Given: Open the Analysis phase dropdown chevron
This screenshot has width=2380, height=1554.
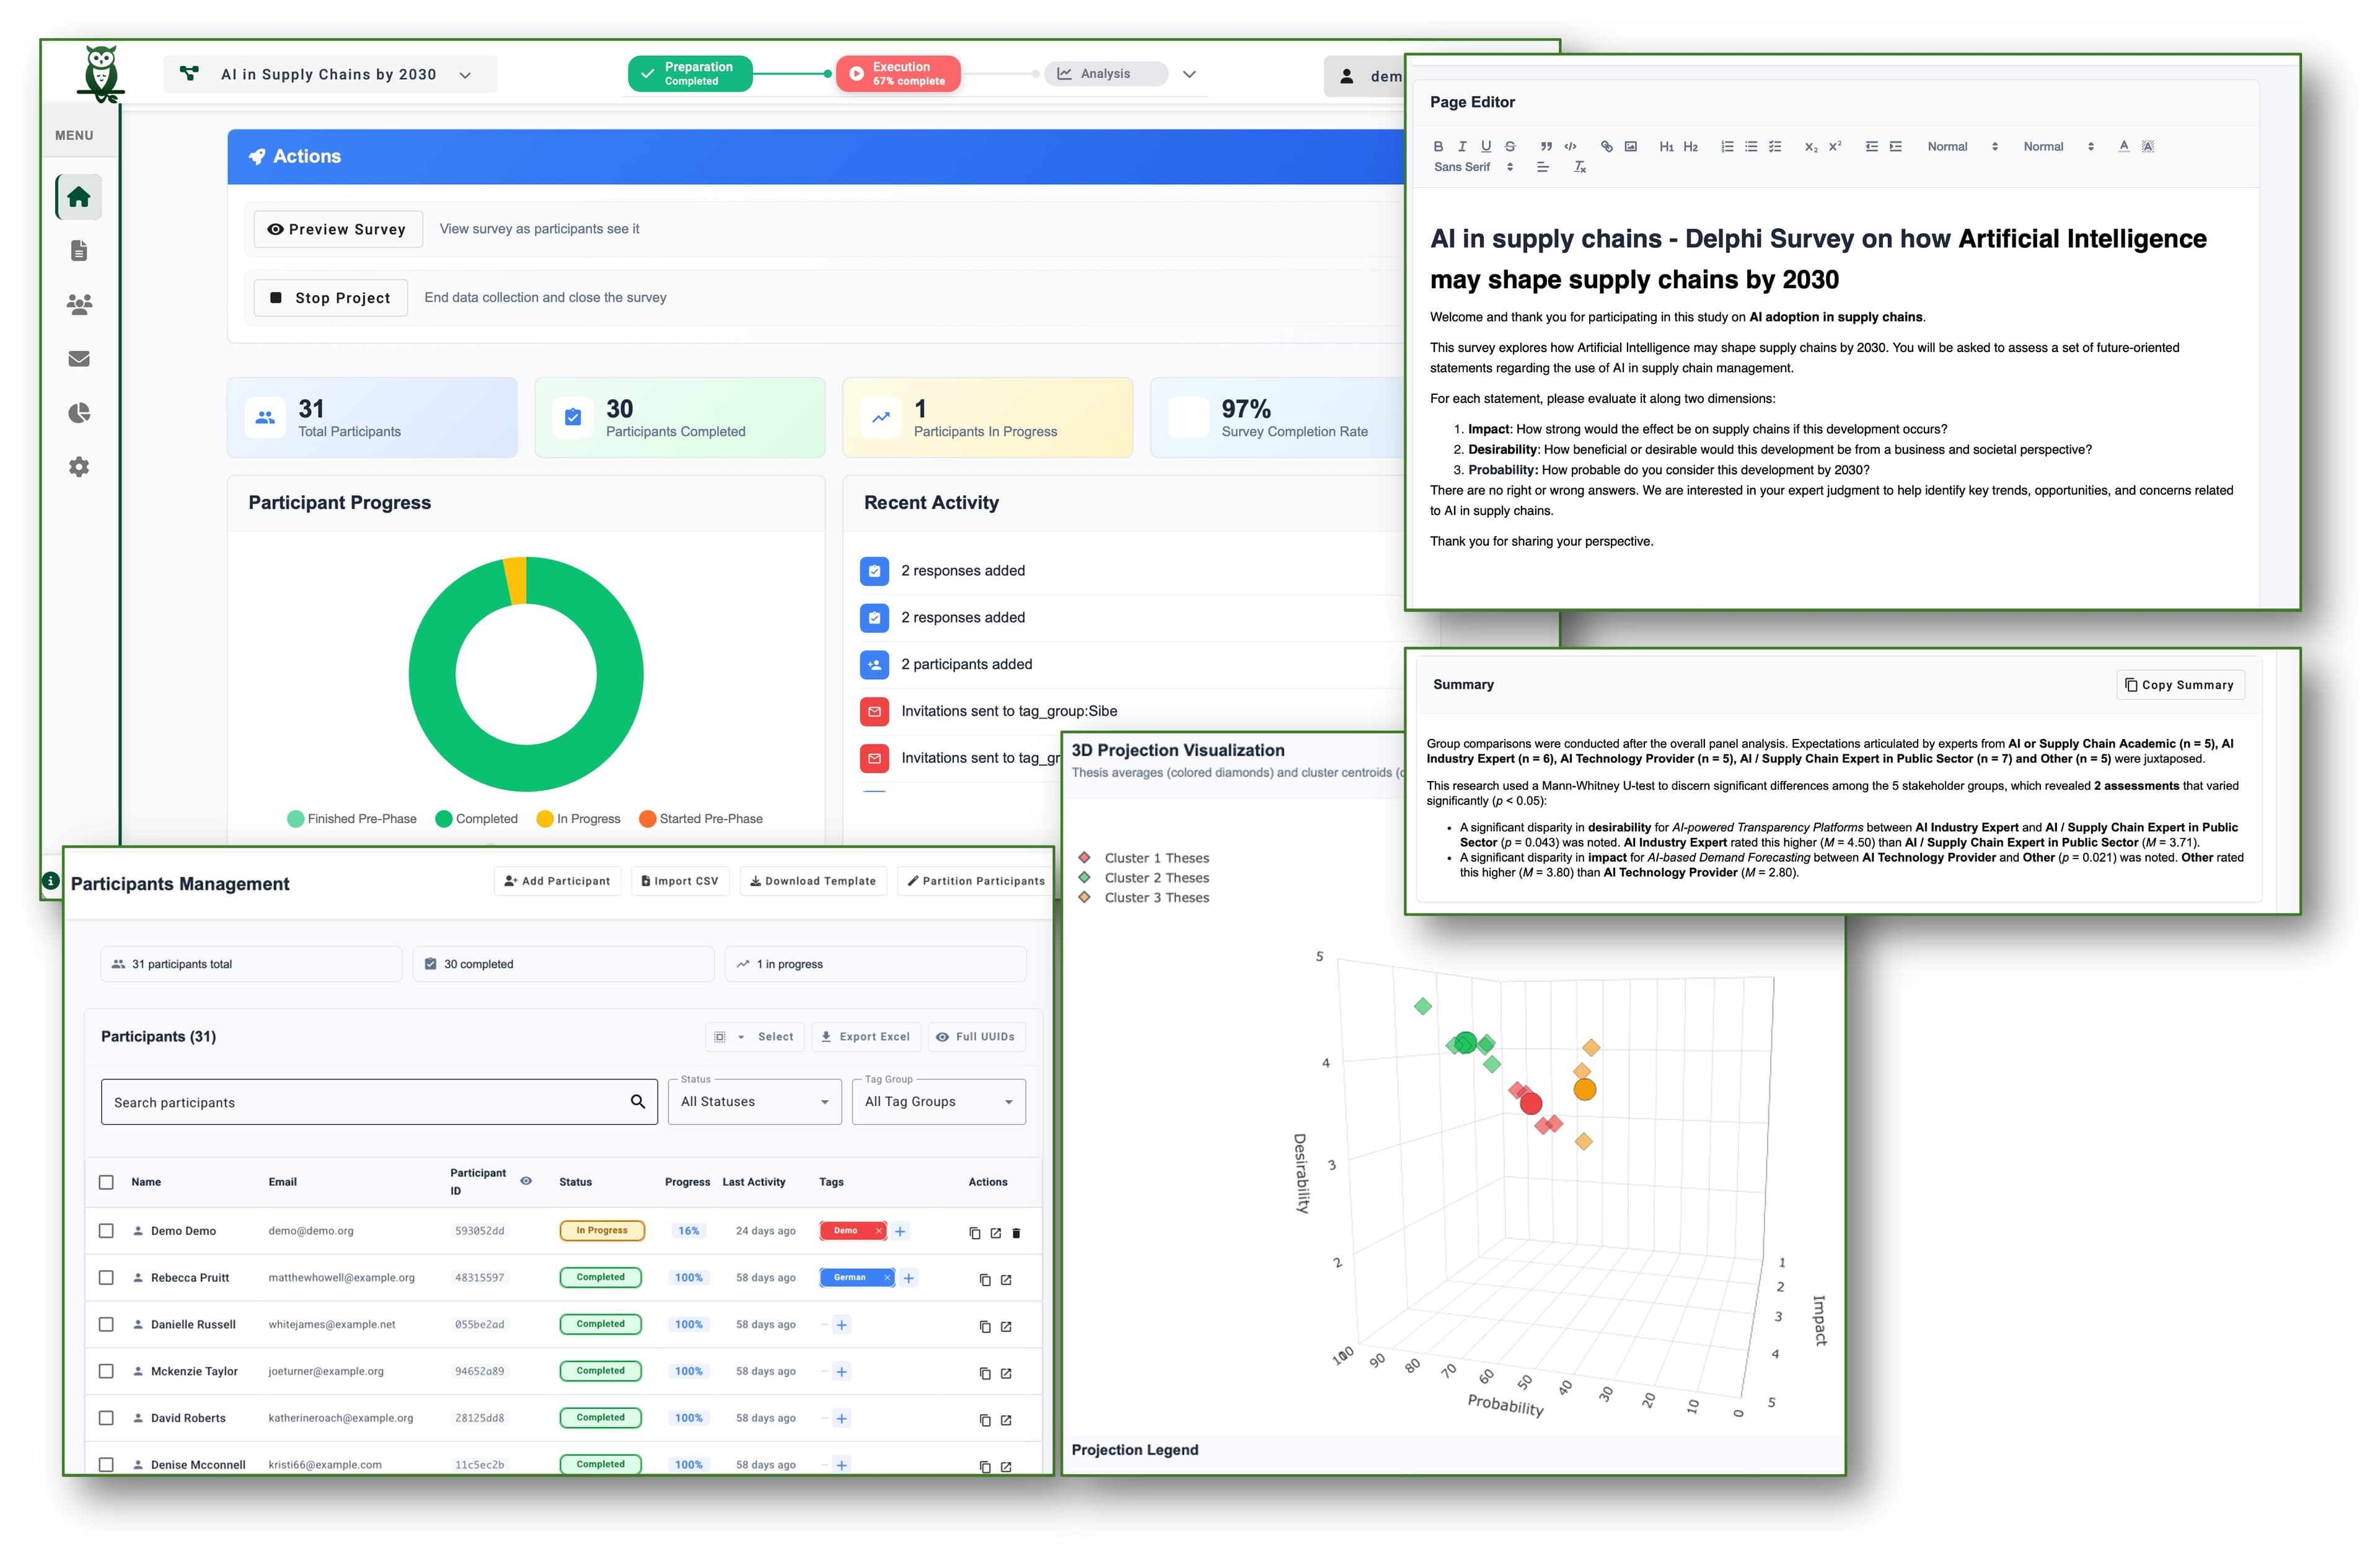Looking at the screenshot, I should 1189,73.
